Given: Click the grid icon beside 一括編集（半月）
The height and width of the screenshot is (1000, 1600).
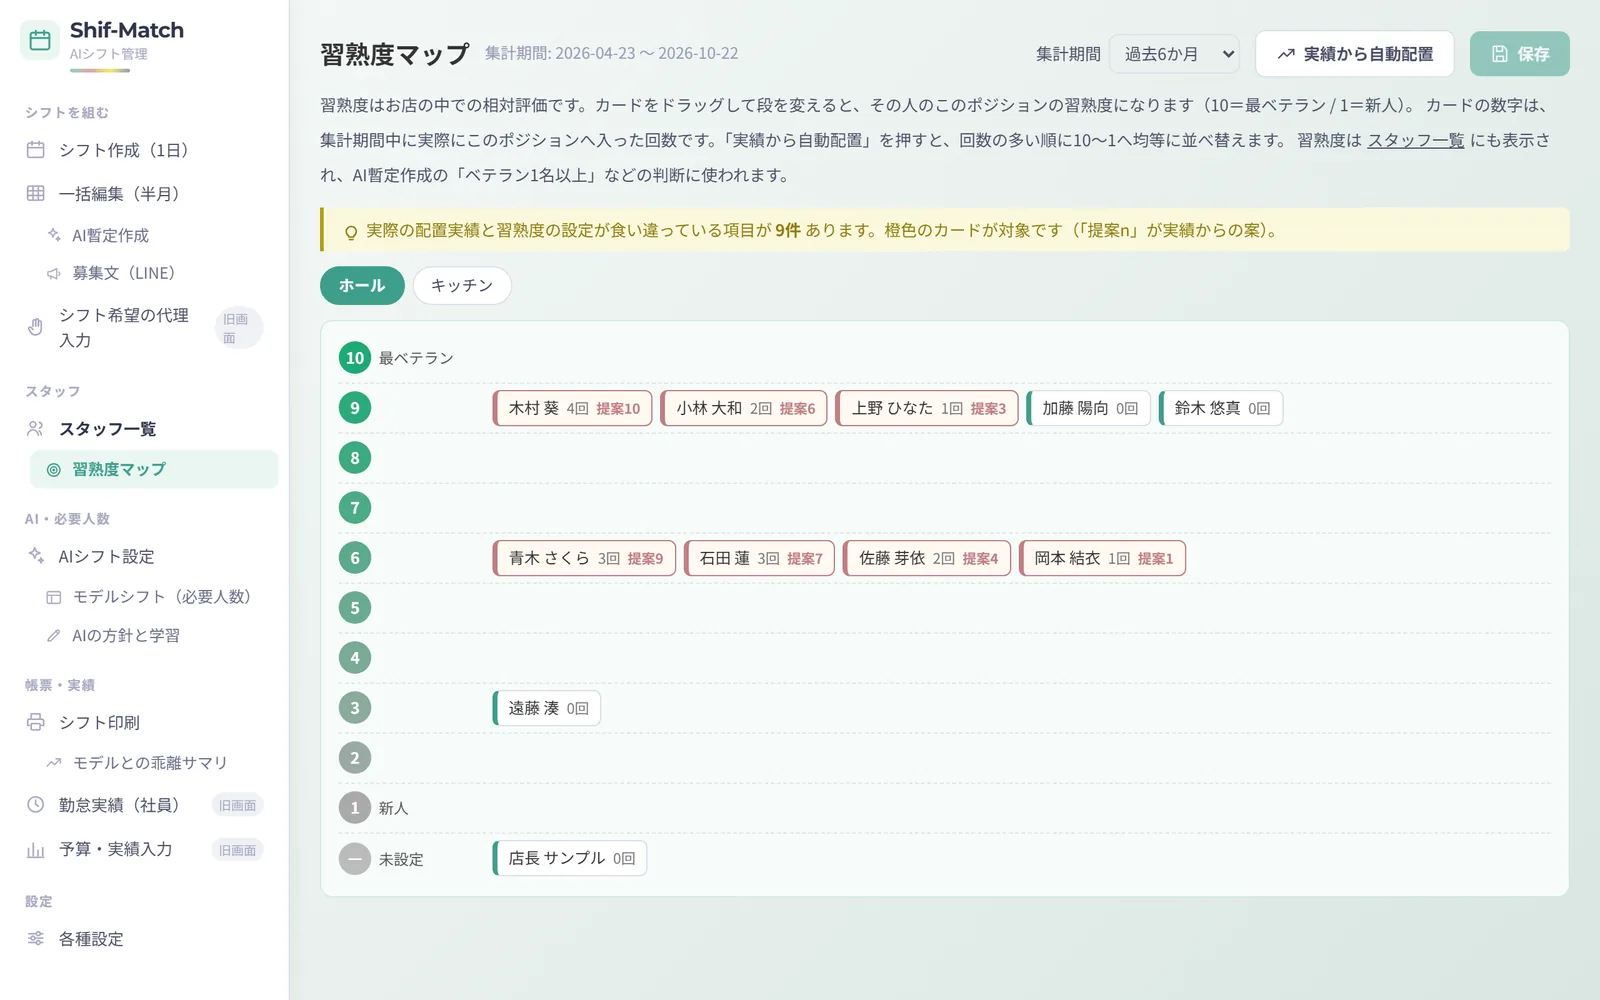Looking at the screenshot, I should pyautogui.click(x=36, y=193).
